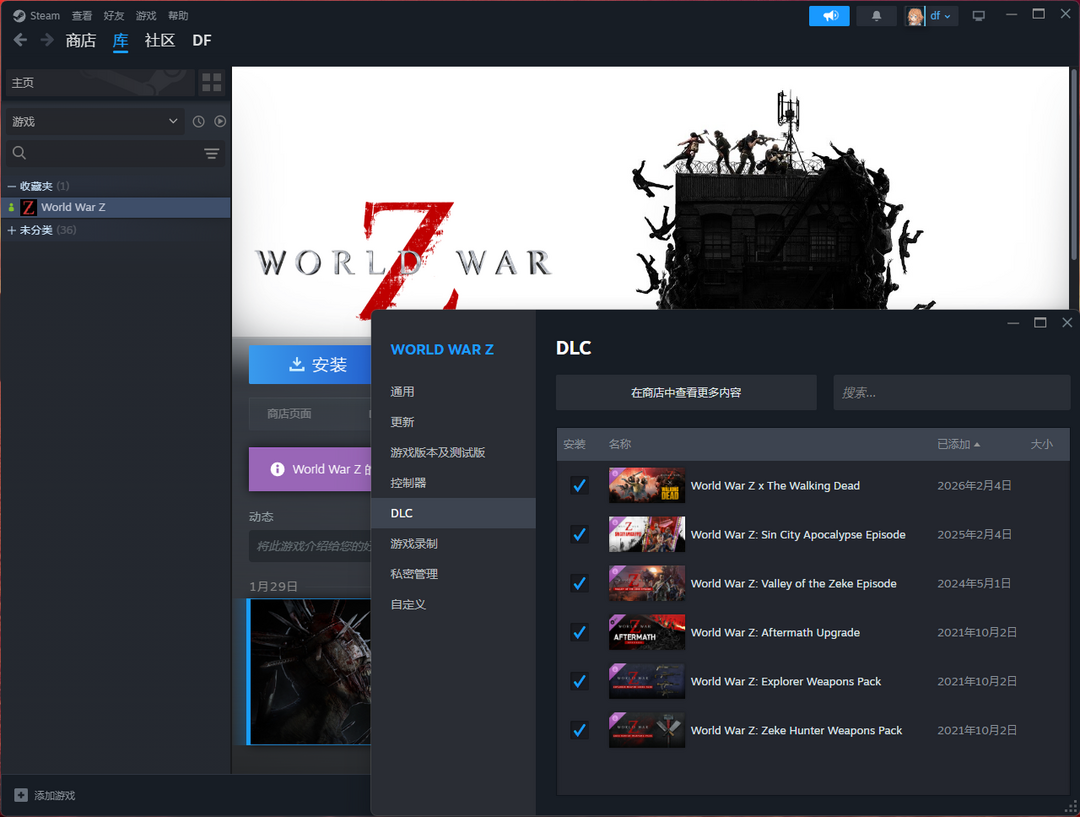The height and width of the screenshot is (817, 1080).
Task: Click the DLC search field
Action: (x=951, y=393)
